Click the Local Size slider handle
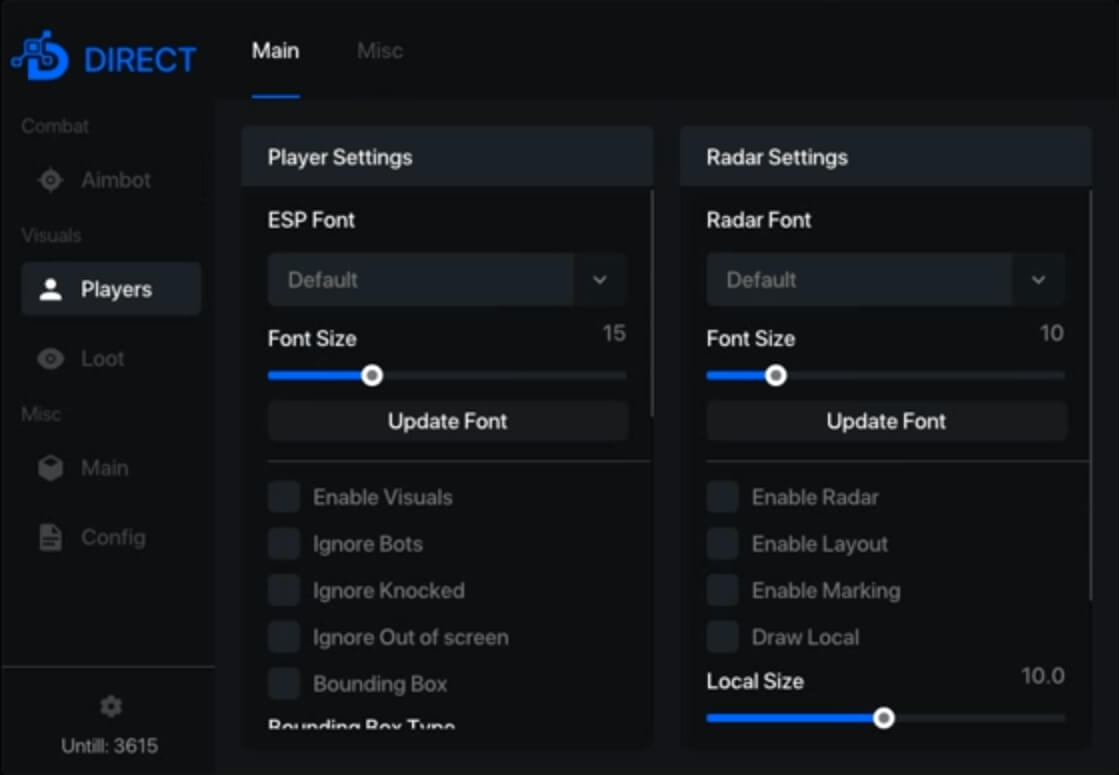 [x=883, y=718]
